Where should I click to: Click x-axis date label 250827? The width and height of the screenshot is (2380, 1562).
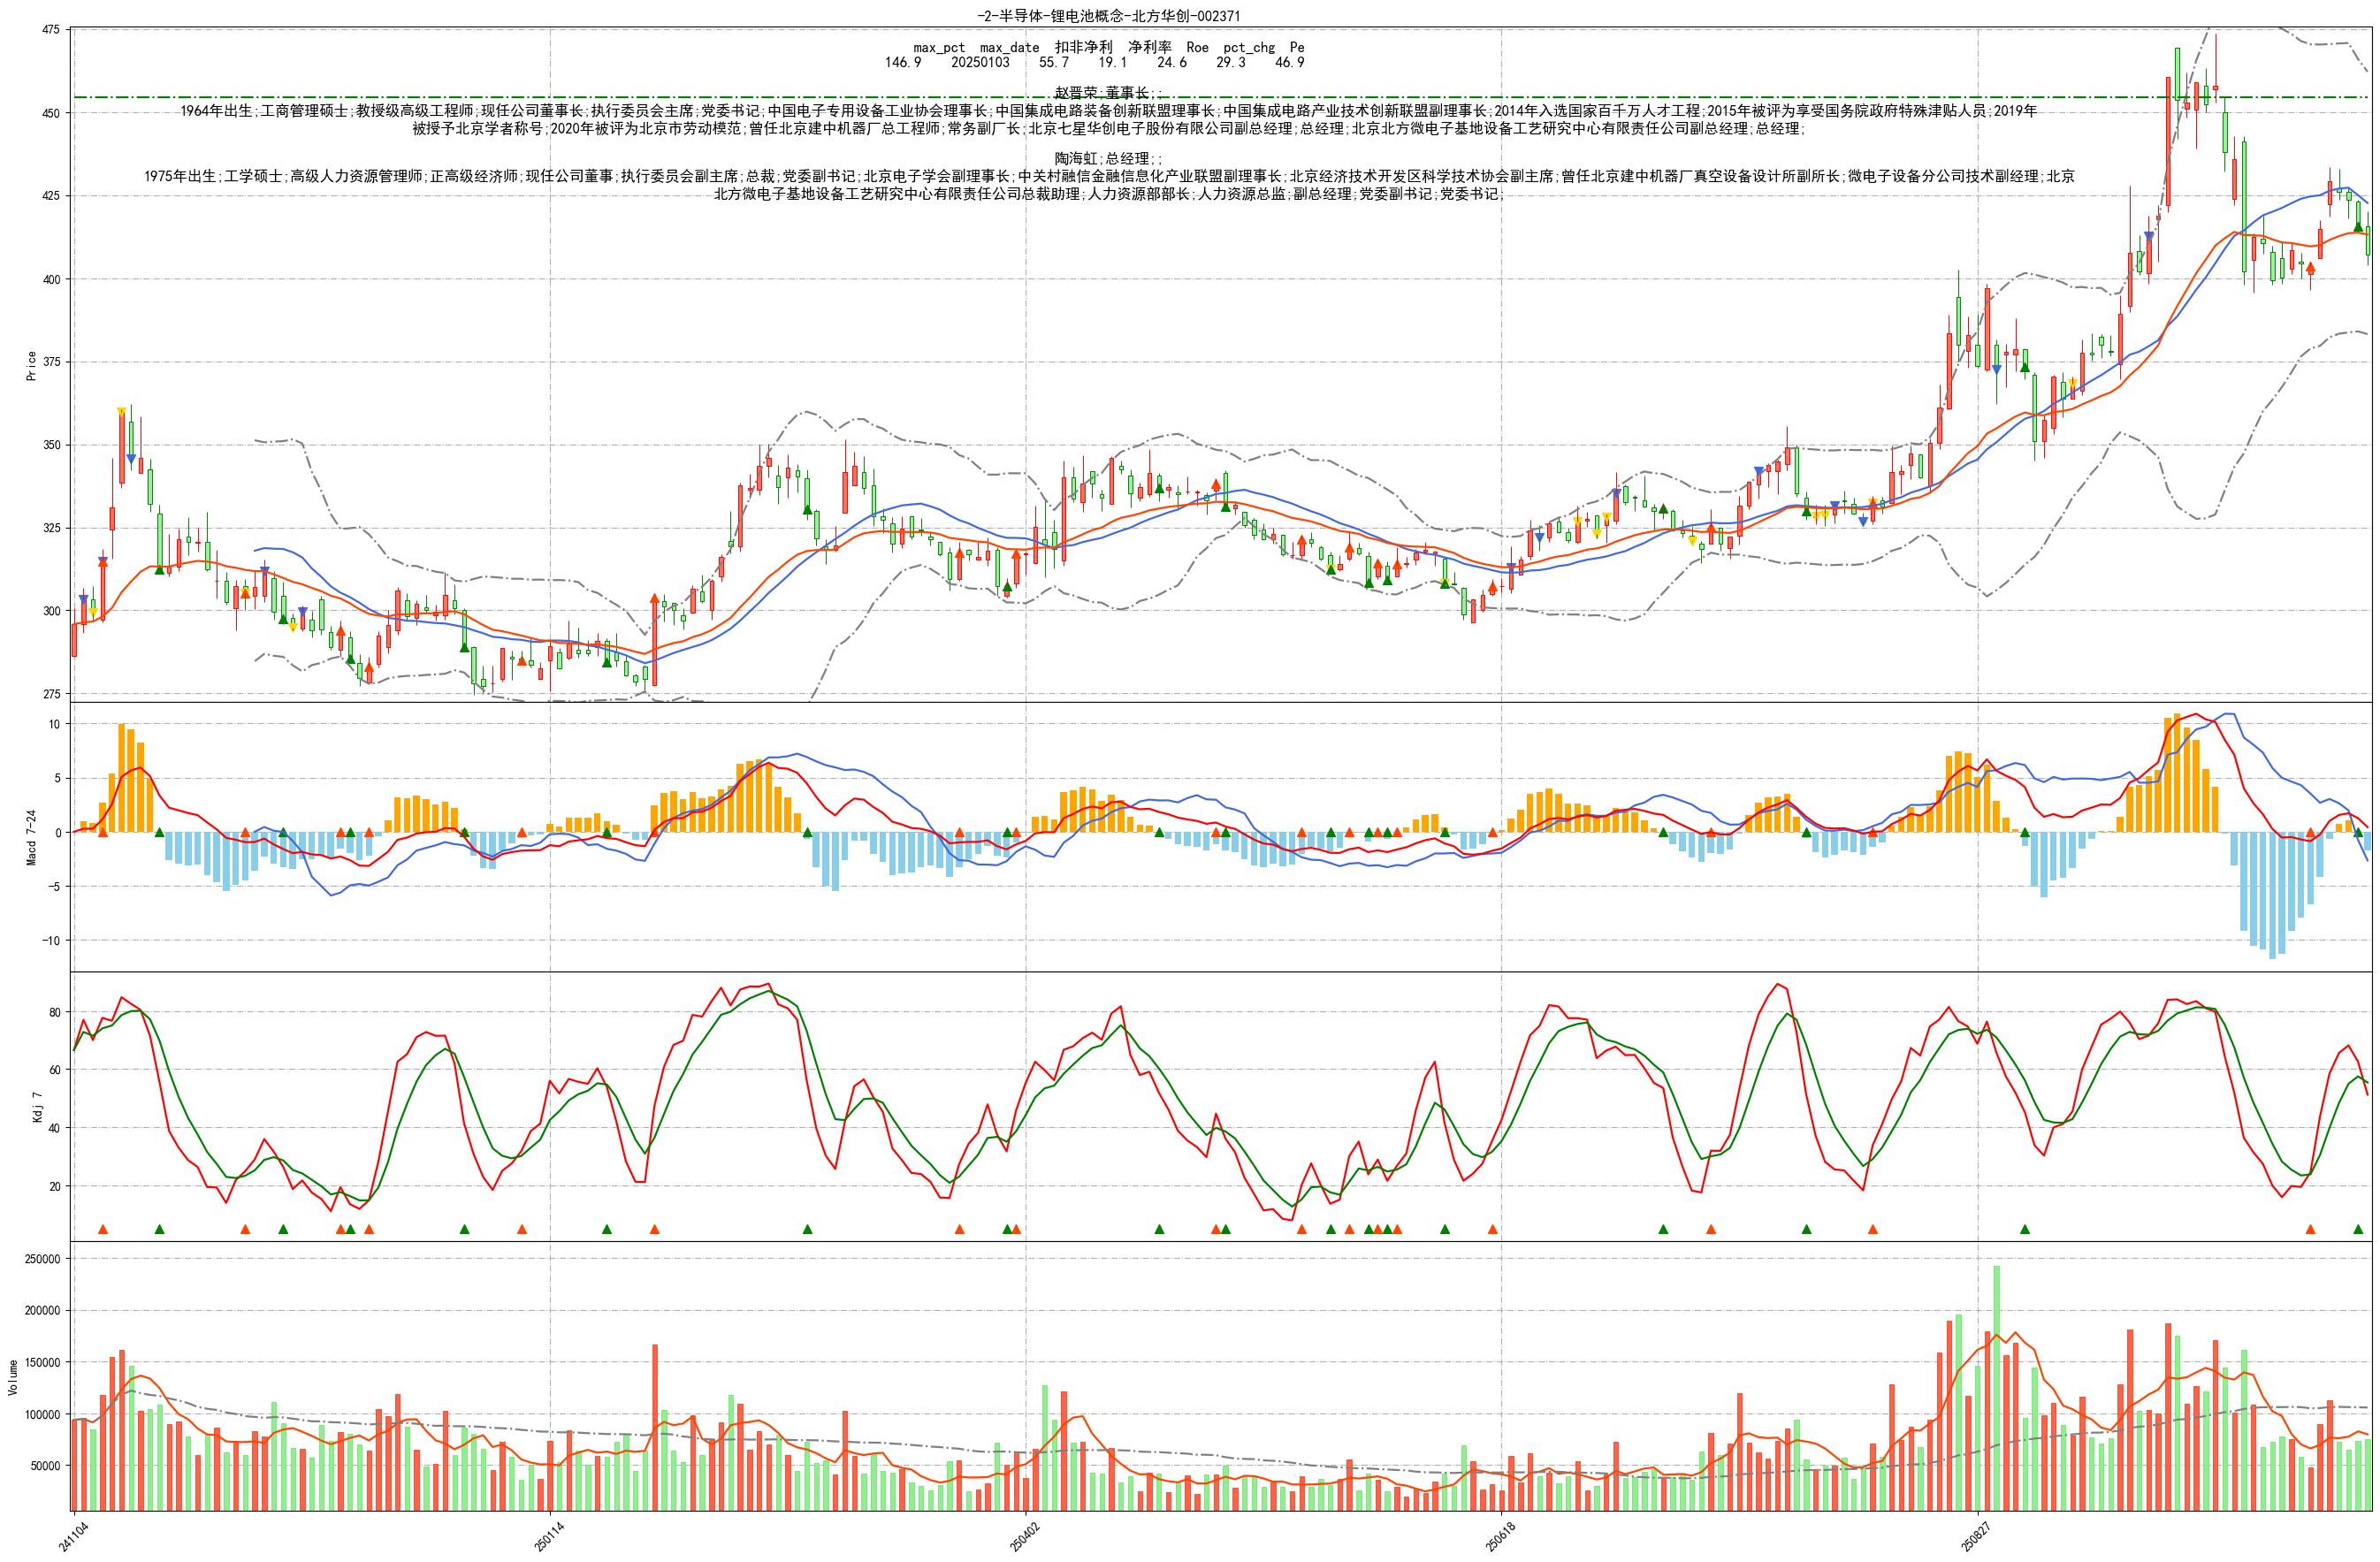[1975, 1536]
